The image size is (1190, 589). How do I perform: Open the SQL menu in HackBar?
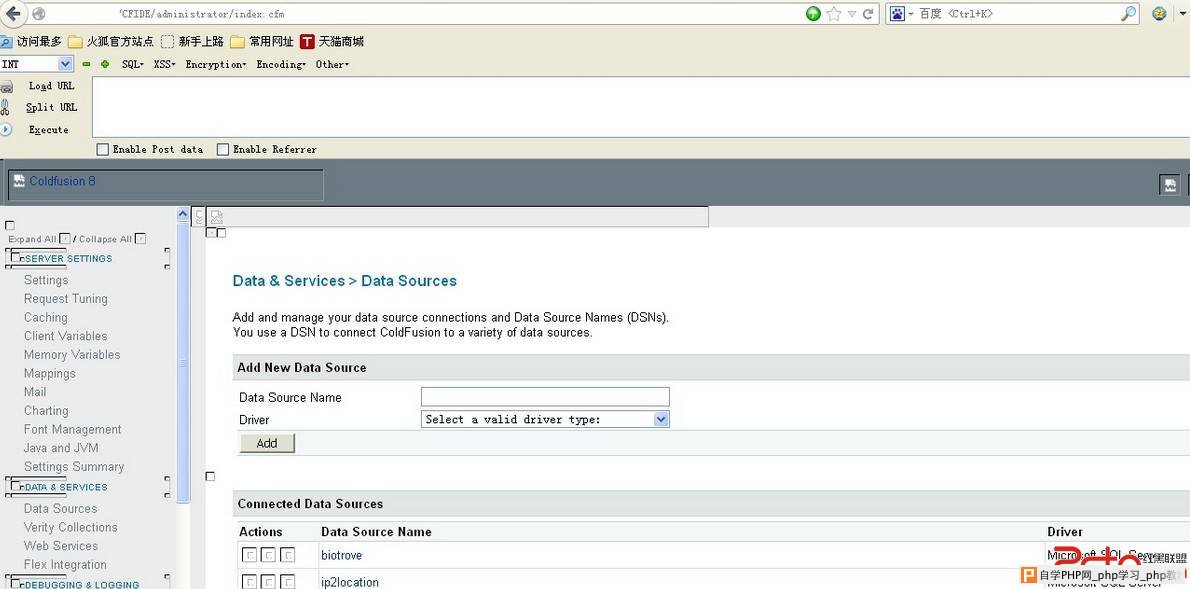pos(133,65)
